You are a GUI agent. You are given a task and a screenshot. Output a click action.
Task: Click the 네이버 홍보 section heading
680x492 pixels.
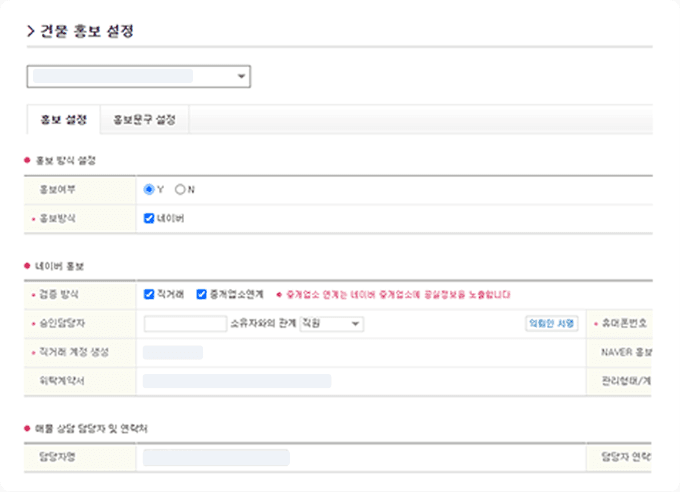(61, 266)
